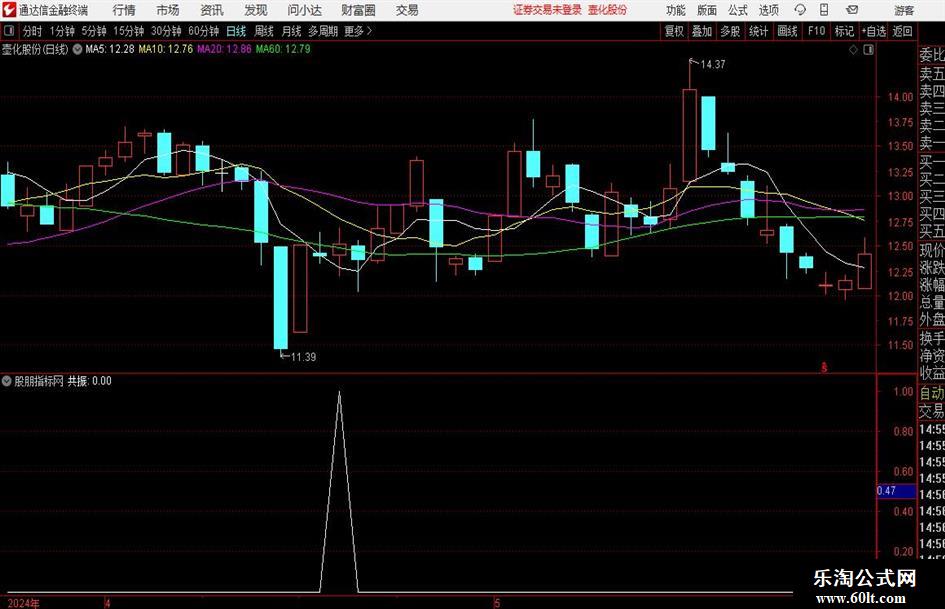Open the 行情 menu

[124, 10]
